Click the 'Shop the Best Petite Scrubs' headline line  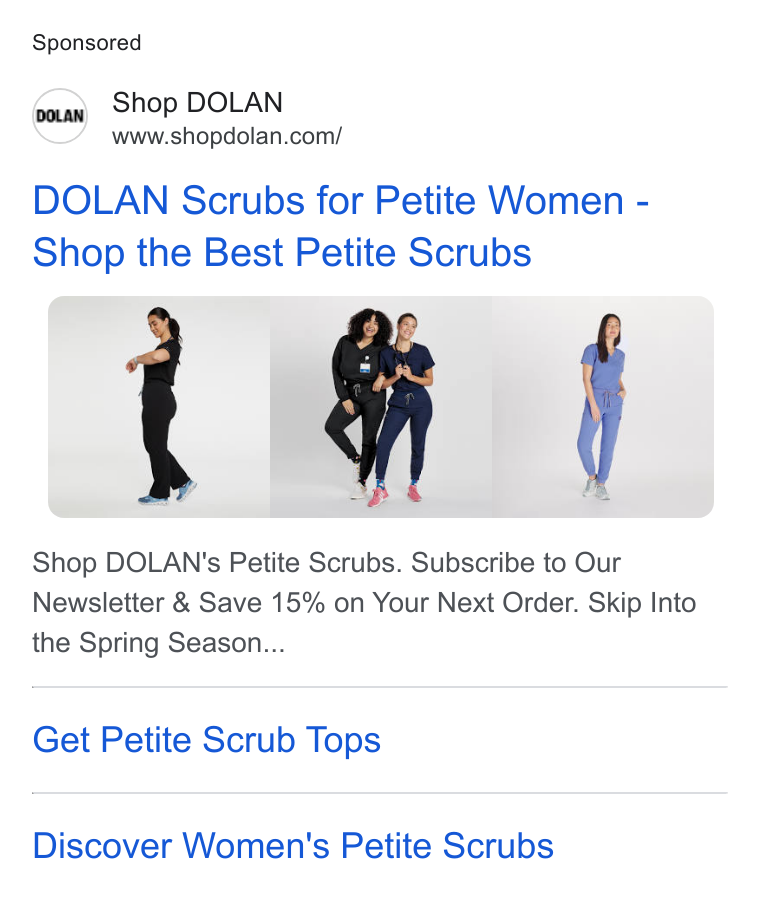(282, 253)
